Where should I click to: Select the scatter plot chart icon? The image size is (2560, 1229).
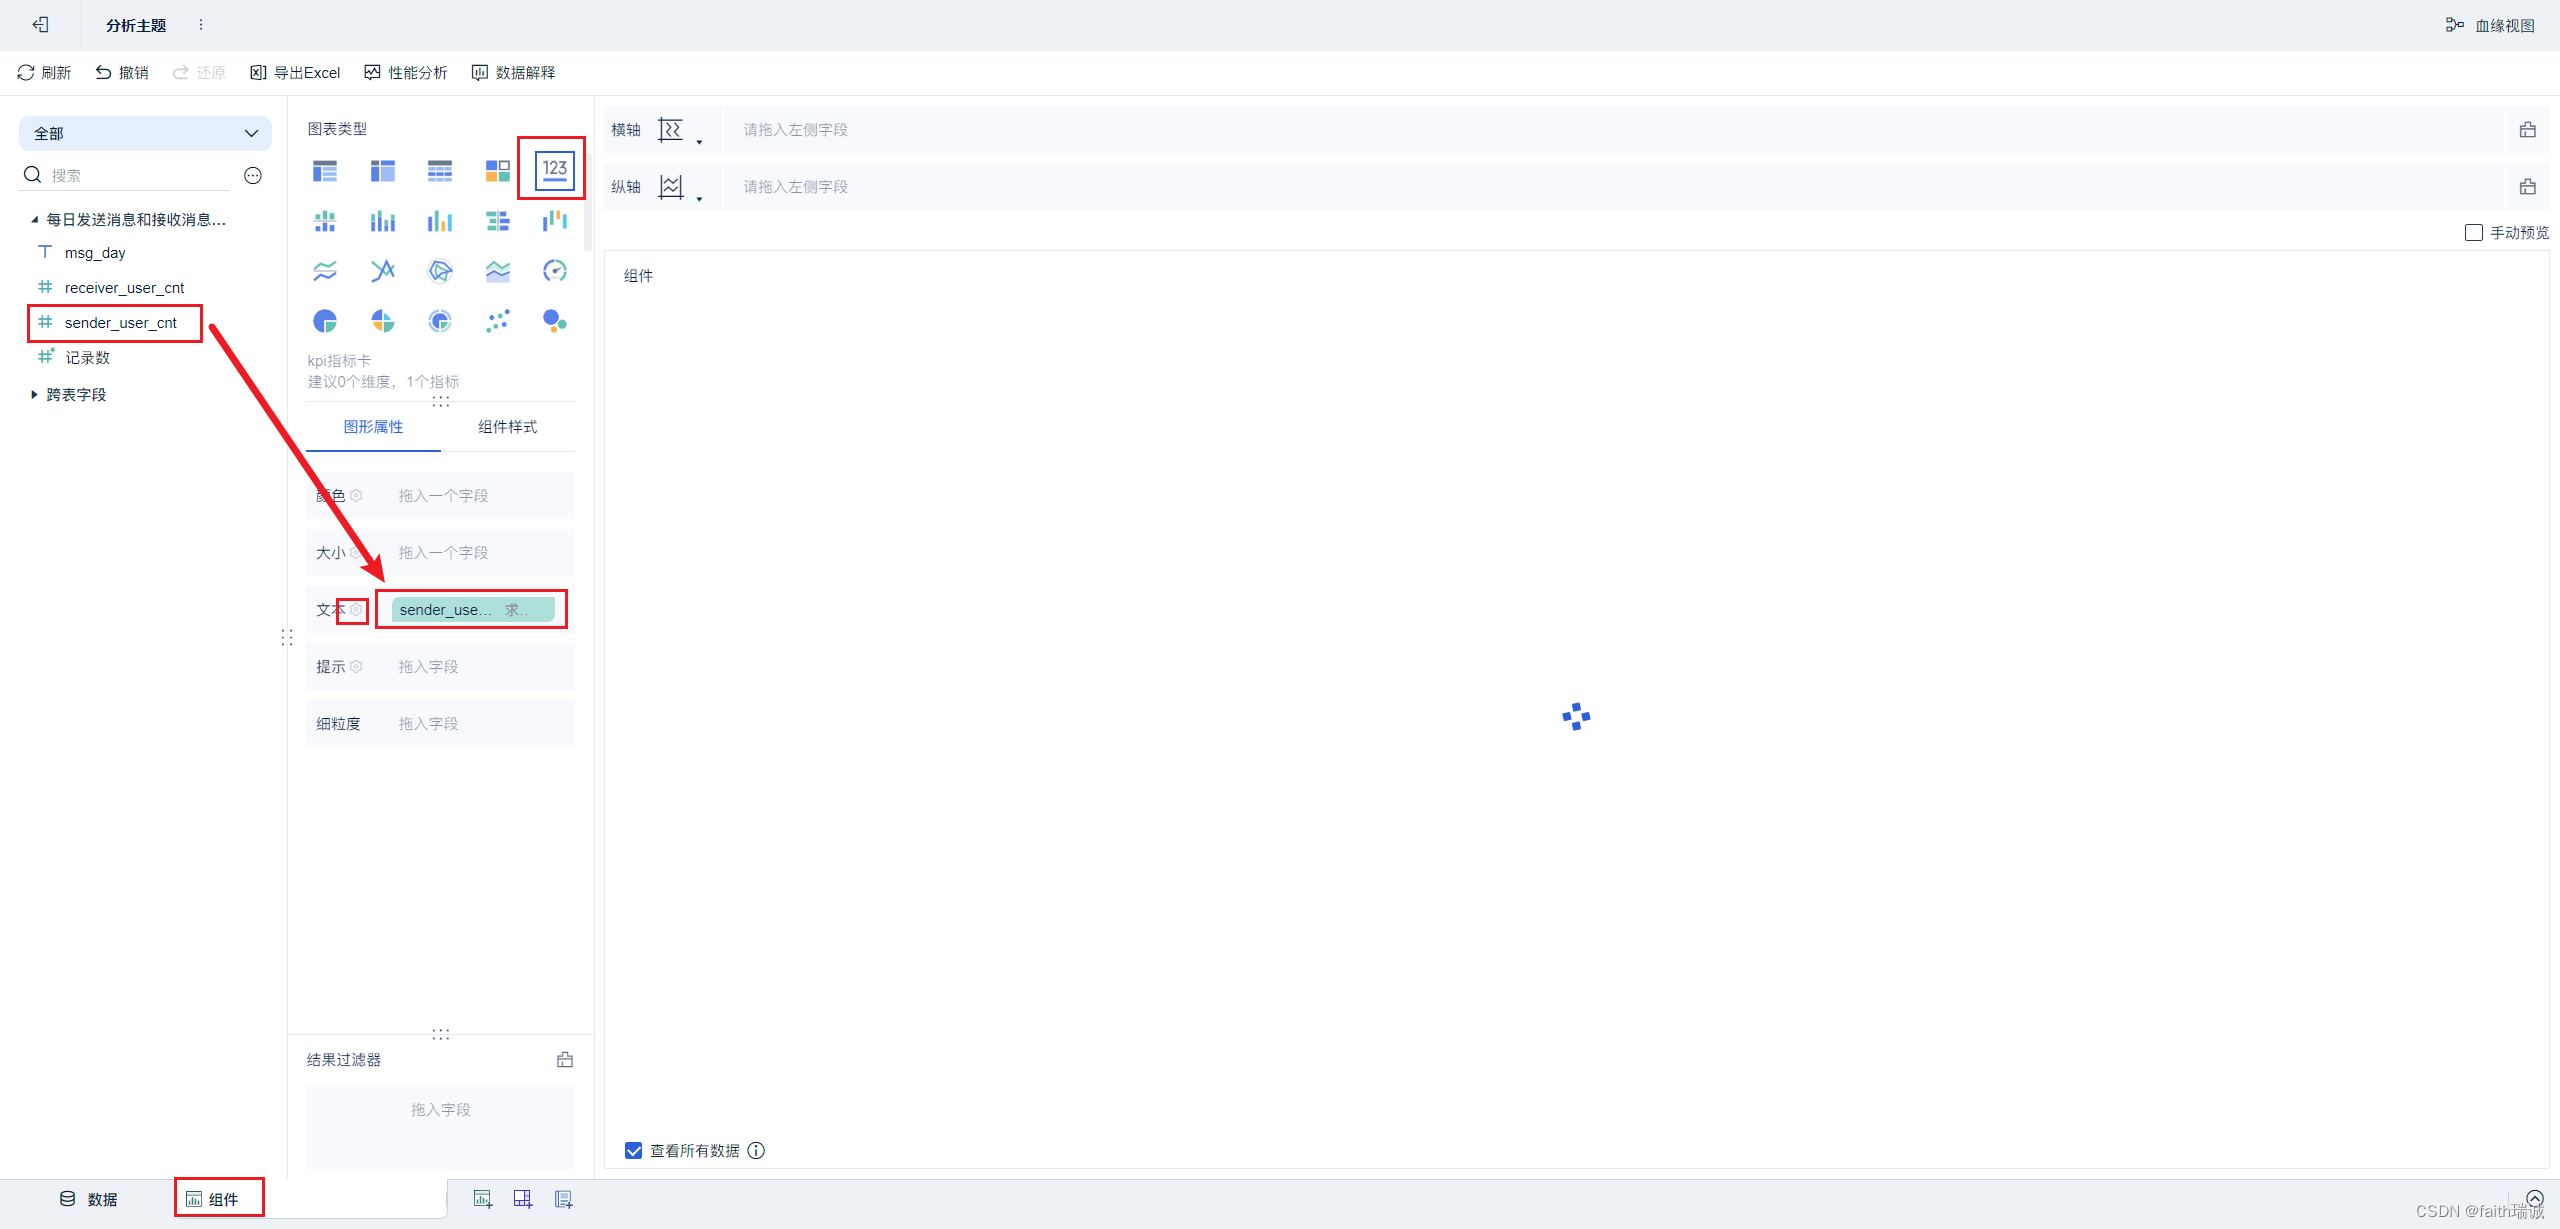pyautogui.click(x=497, y=321)
